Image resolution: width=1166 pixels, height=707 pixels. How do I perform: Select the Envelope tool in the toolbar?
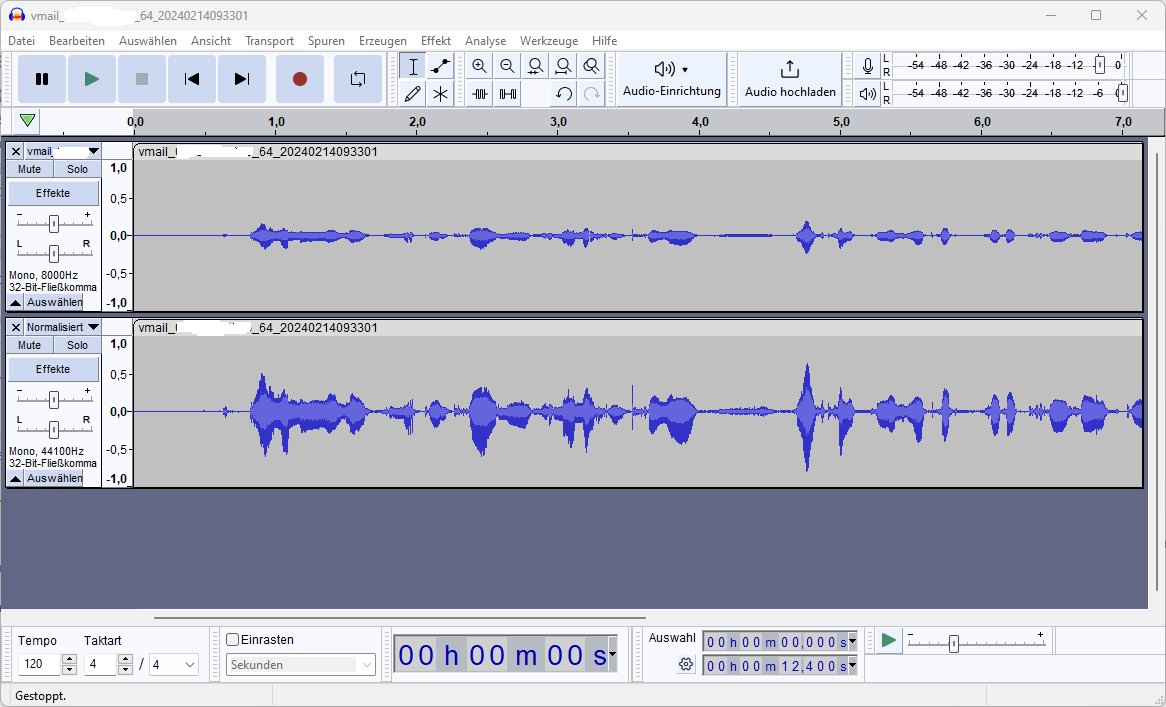coord(440,67)
